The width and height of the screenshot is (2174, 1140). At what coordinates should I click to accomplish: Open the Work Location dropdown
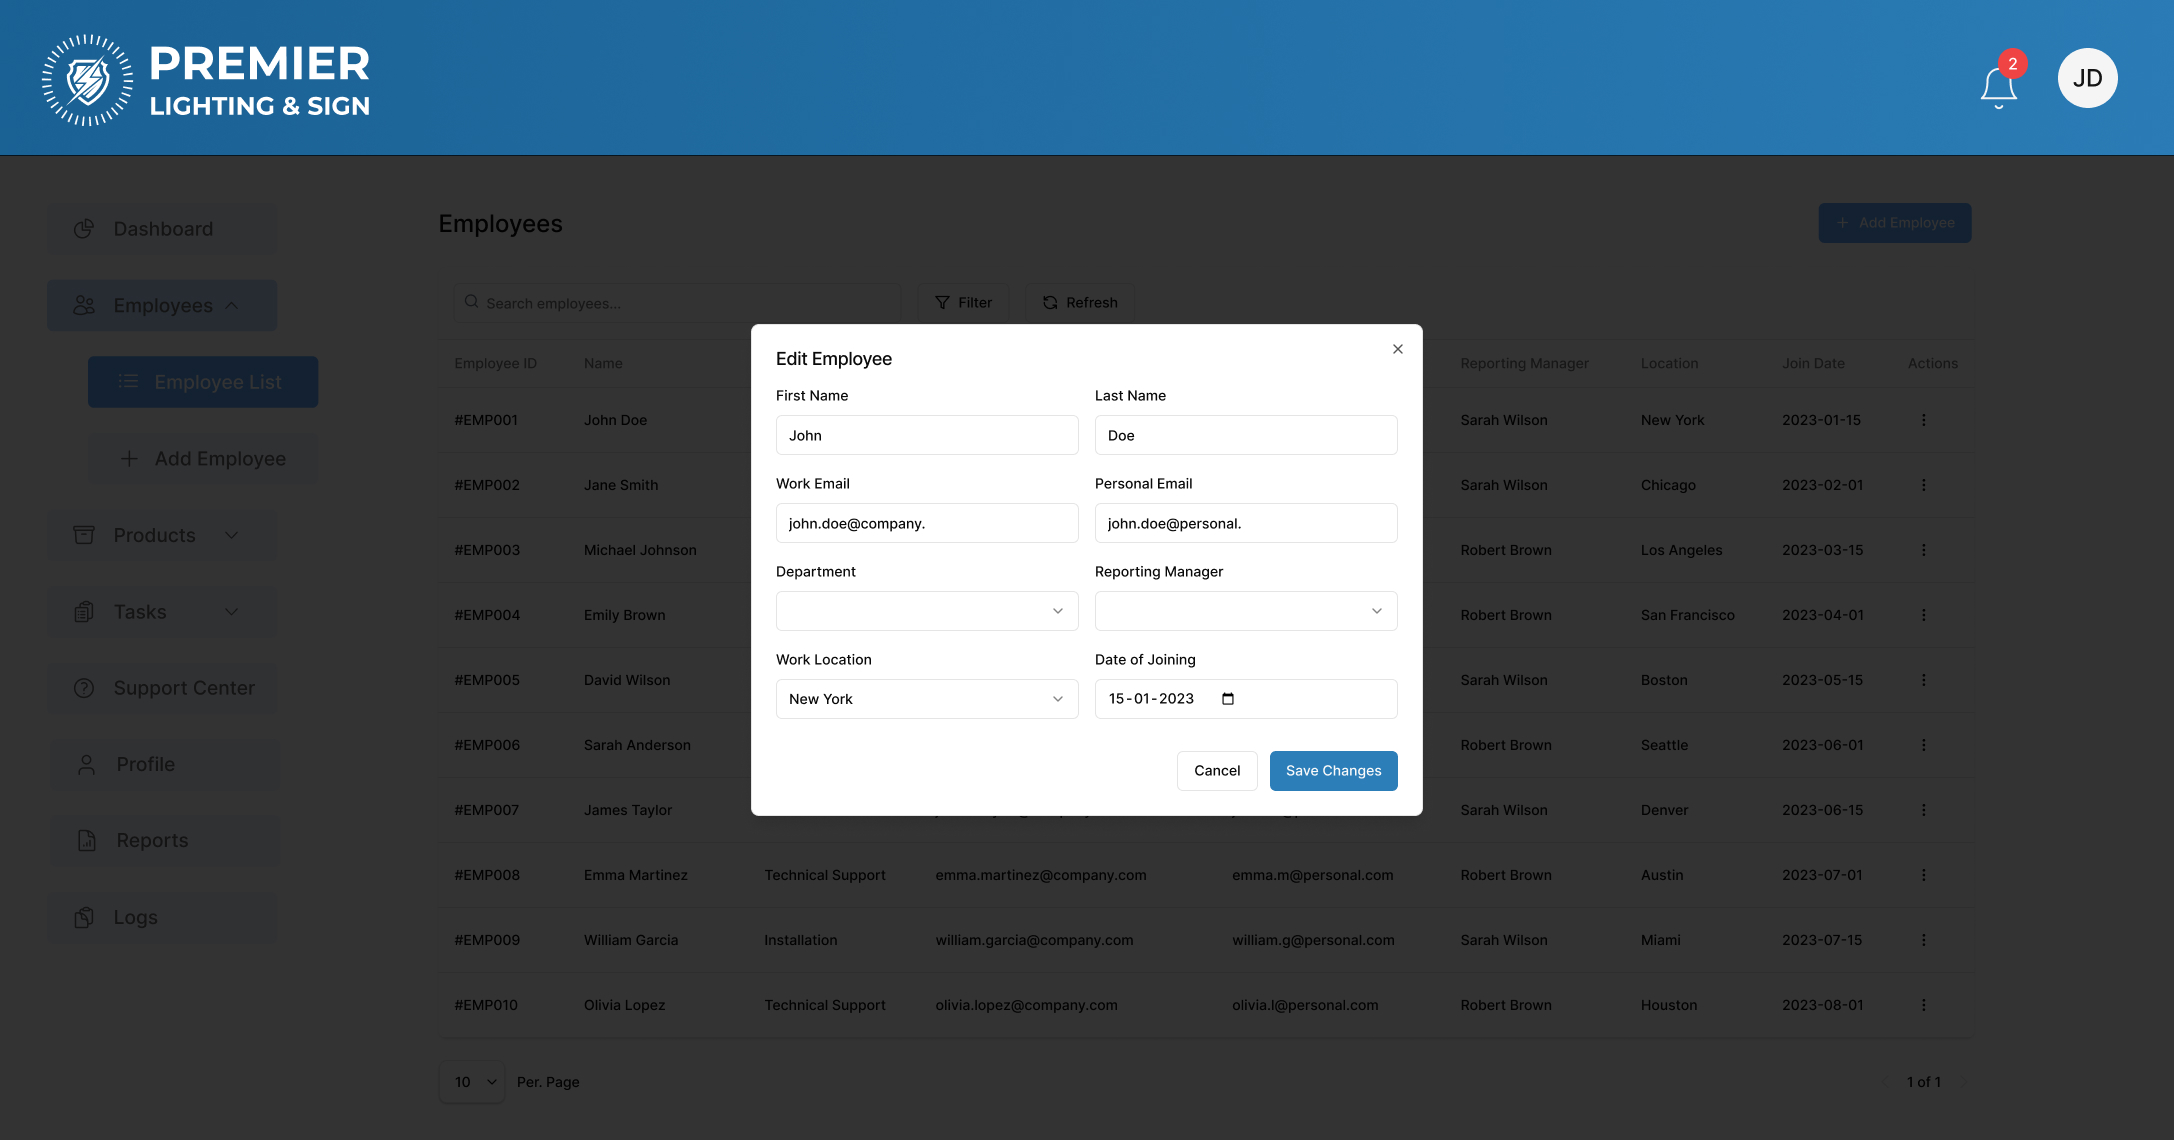pos(926,699)
